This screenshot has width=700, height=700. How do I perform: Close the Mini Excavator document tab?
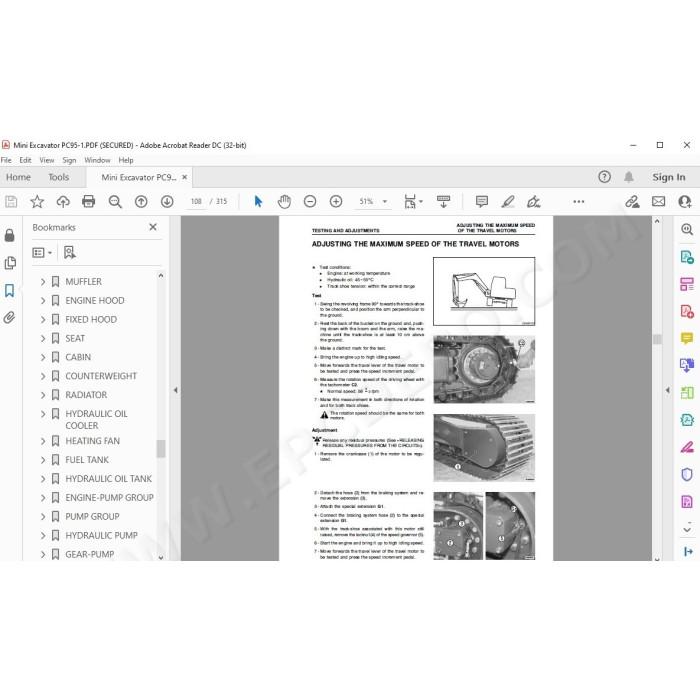click(x=184, y=177)
